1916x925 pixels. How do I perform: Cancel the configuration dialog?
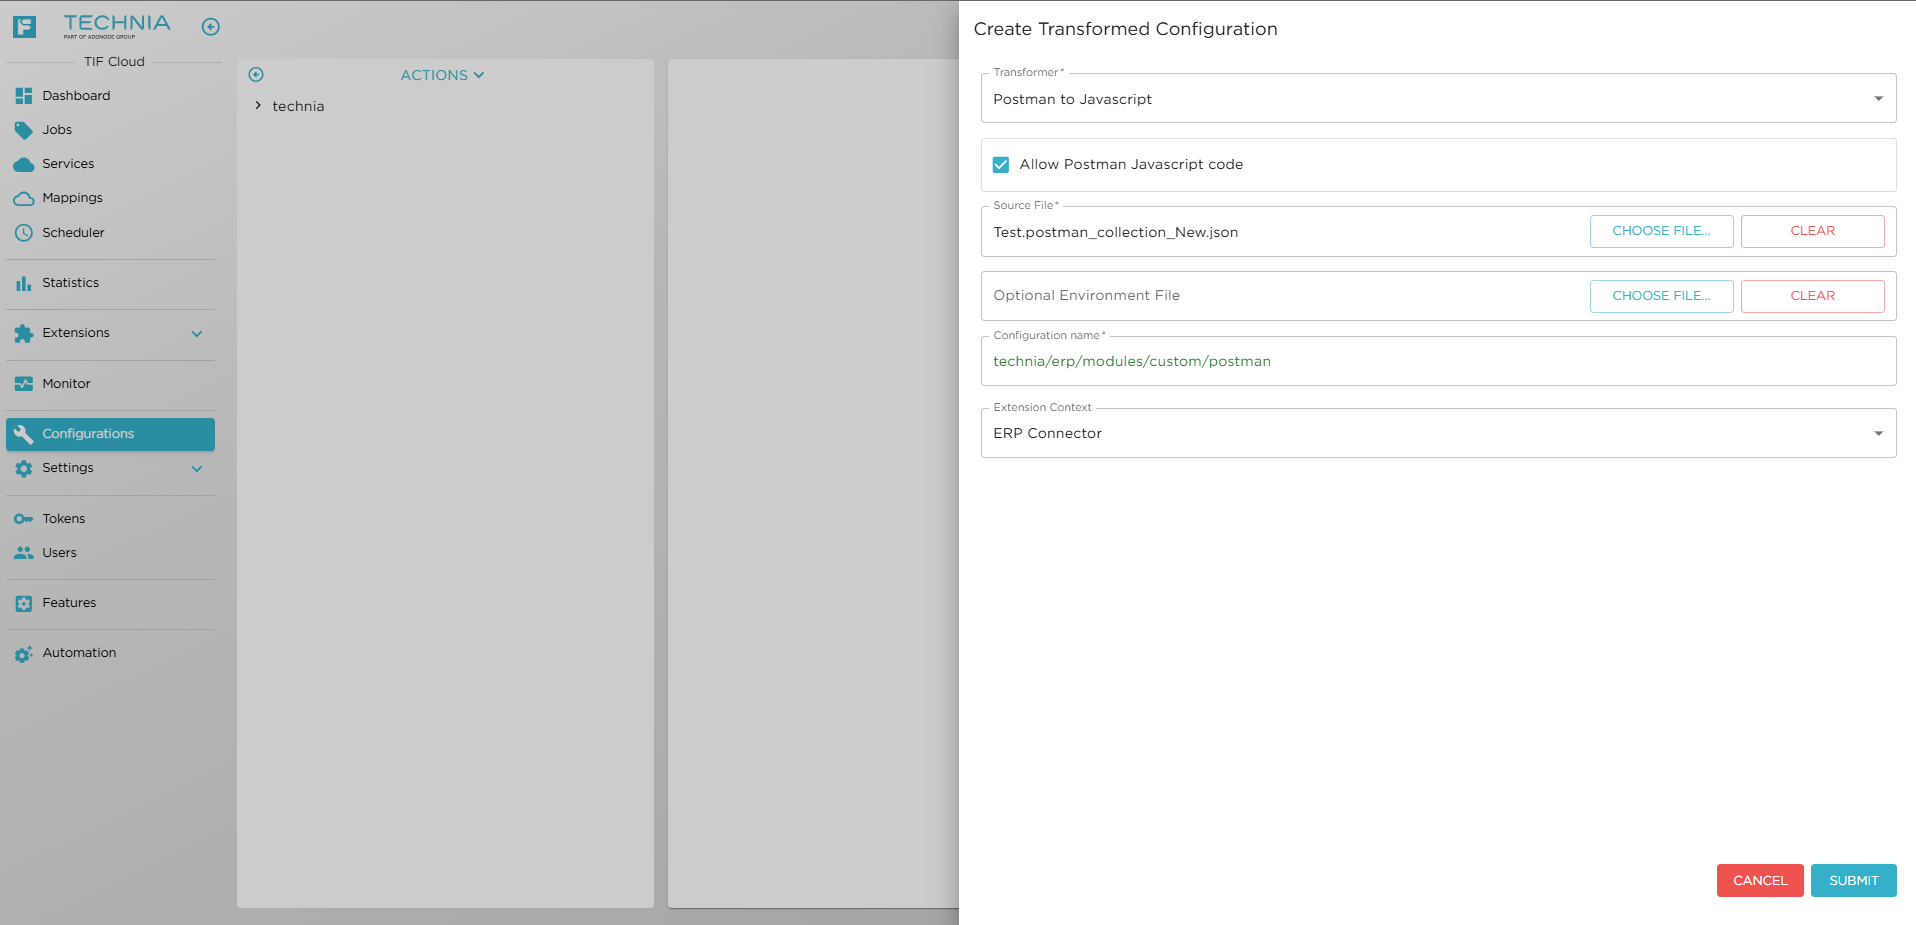[1759, 880]
